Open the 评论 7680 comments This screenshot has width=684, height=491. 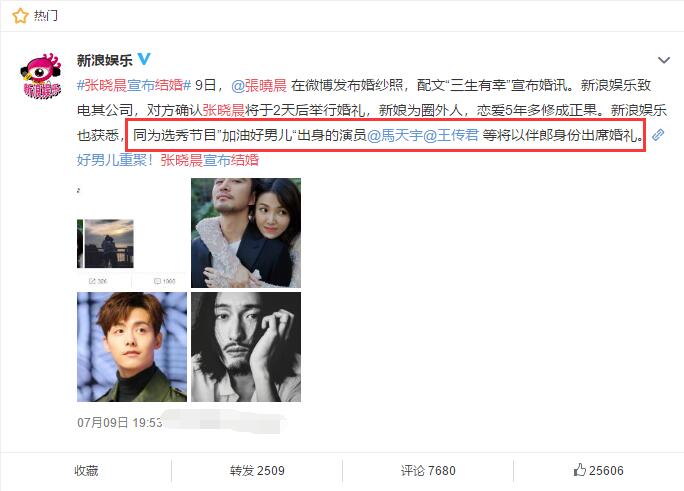pos(428,471)
